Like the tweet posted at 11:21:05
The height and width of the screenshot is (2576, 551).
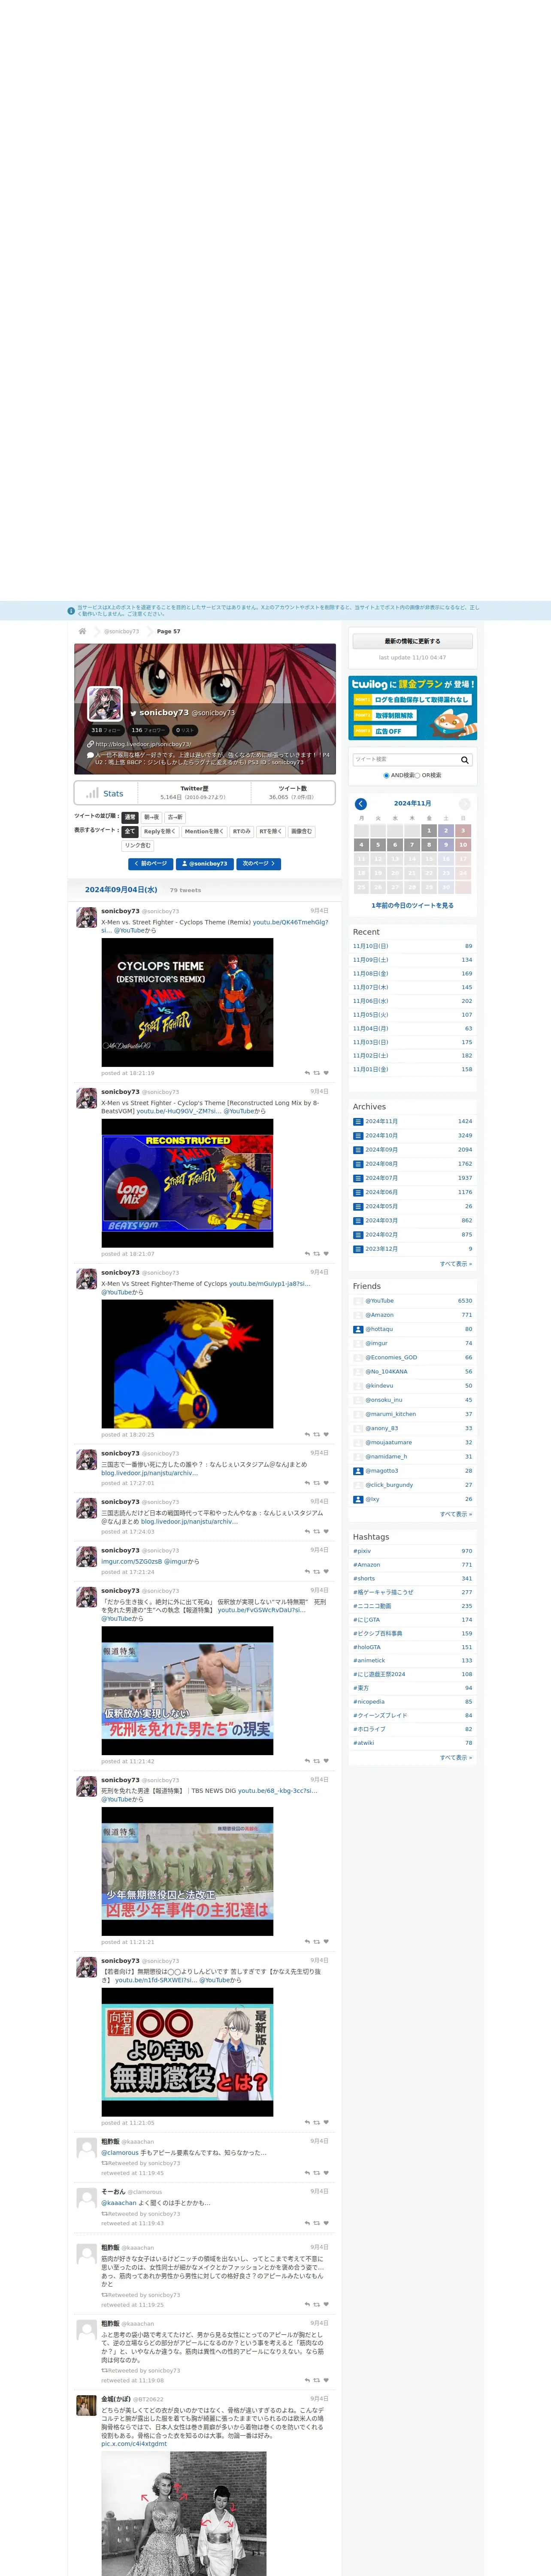tap(326, 2122)
